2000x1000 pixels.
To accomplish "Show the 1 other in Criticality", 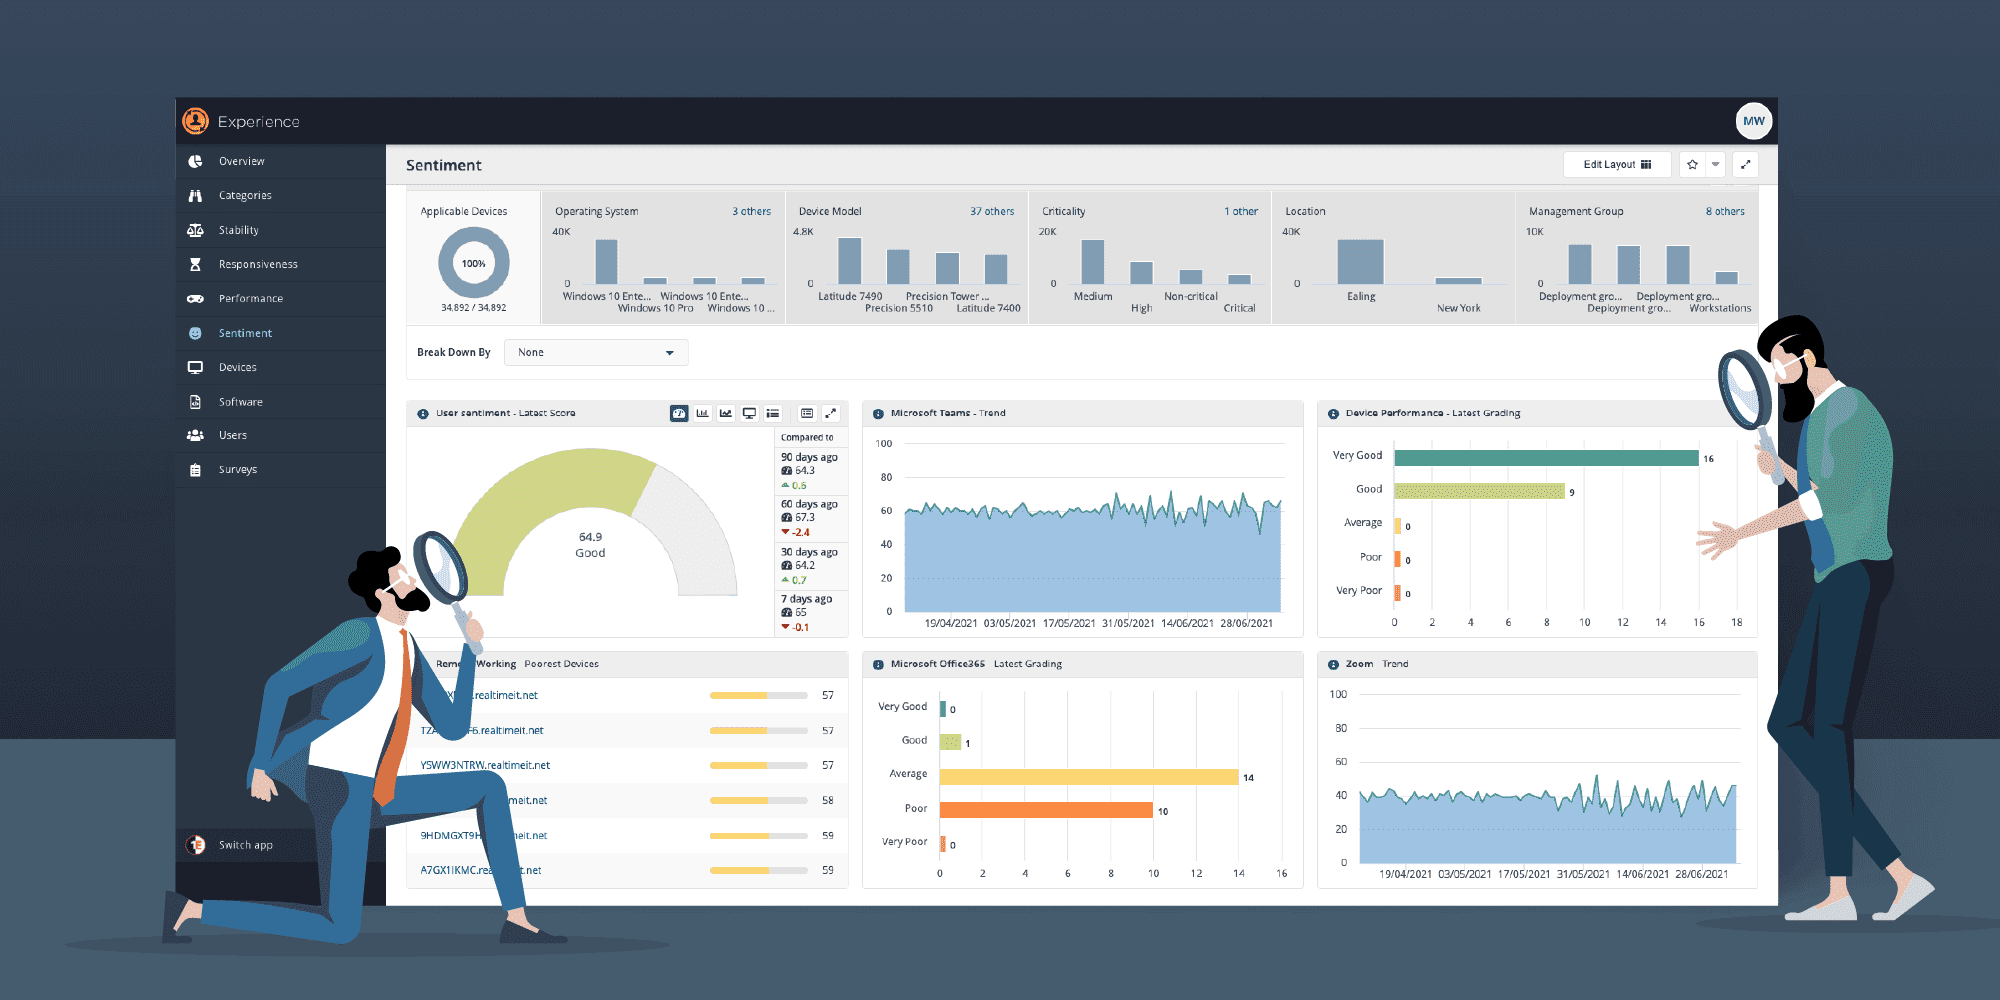I will point(1241,211).
